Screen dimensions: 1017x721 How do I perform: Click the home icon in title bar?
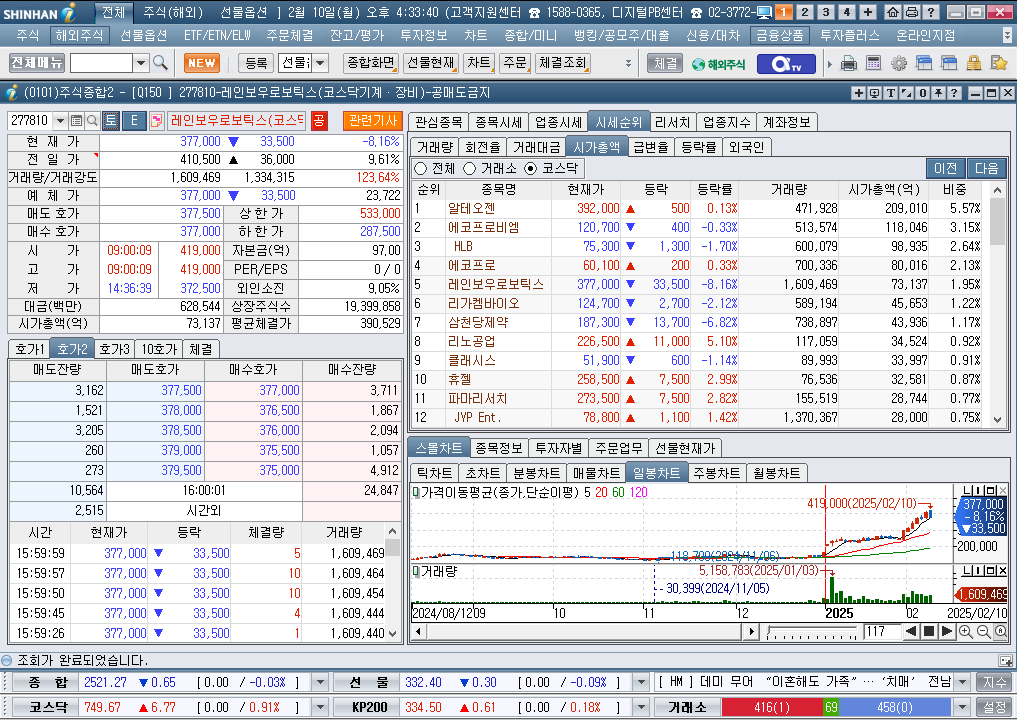(893, 12)
